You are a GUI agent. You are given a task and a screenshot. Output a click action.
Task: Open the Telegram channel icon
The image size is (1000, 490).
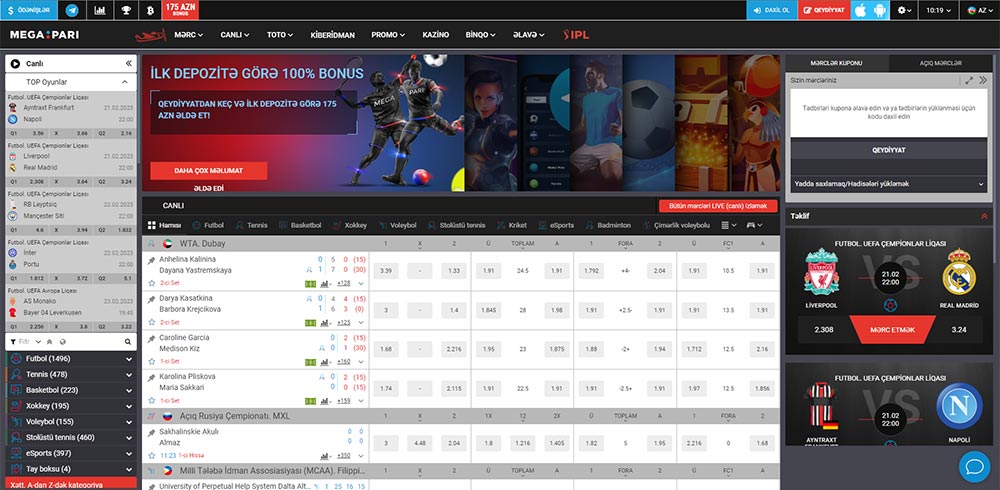(72, 10)
